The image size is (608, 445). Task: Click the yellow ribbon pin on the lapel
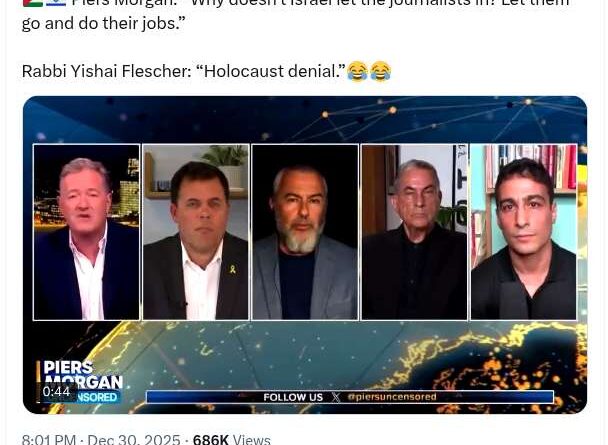click(x=233, y=269)
